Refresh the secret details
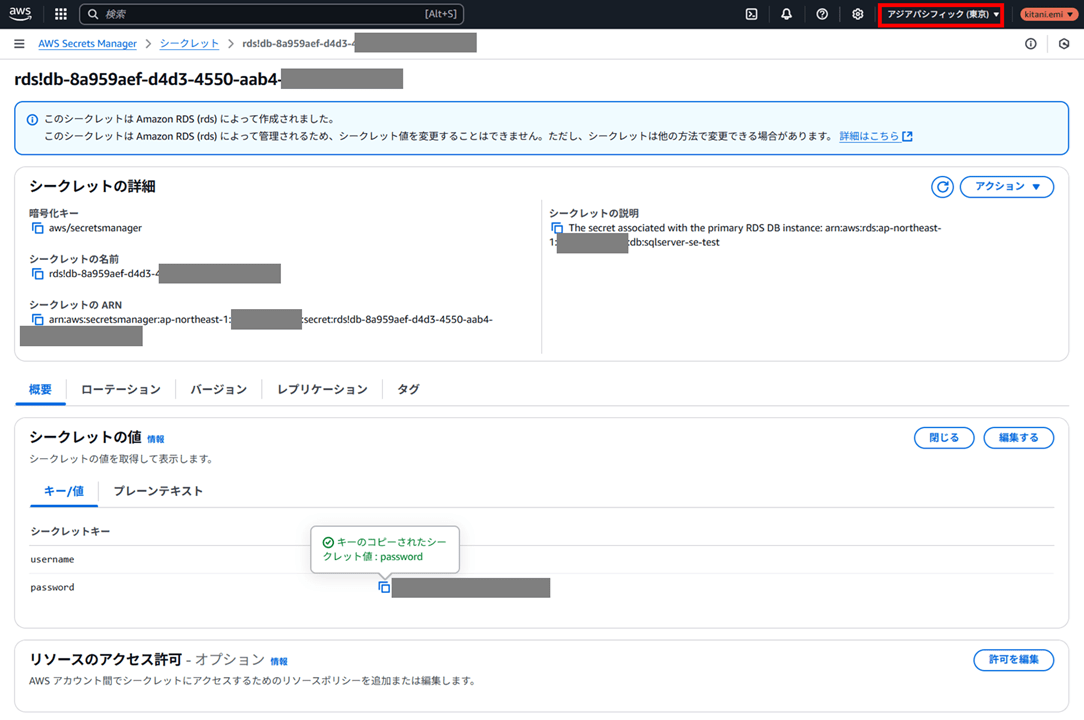Viewport: 1084px width, 720px height. [x=942, y=187]
